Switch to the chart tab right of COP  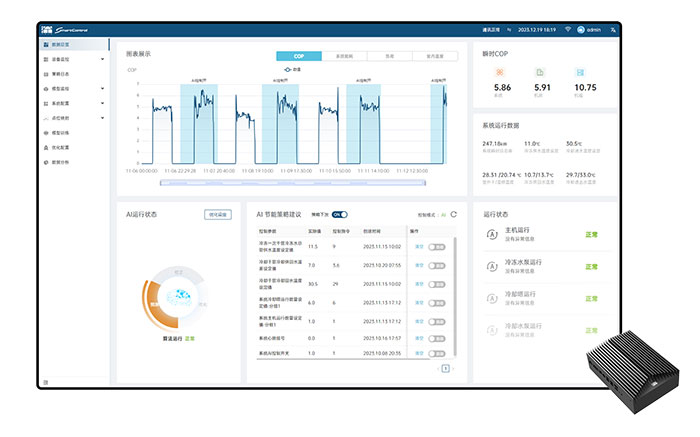coord(344,56)
